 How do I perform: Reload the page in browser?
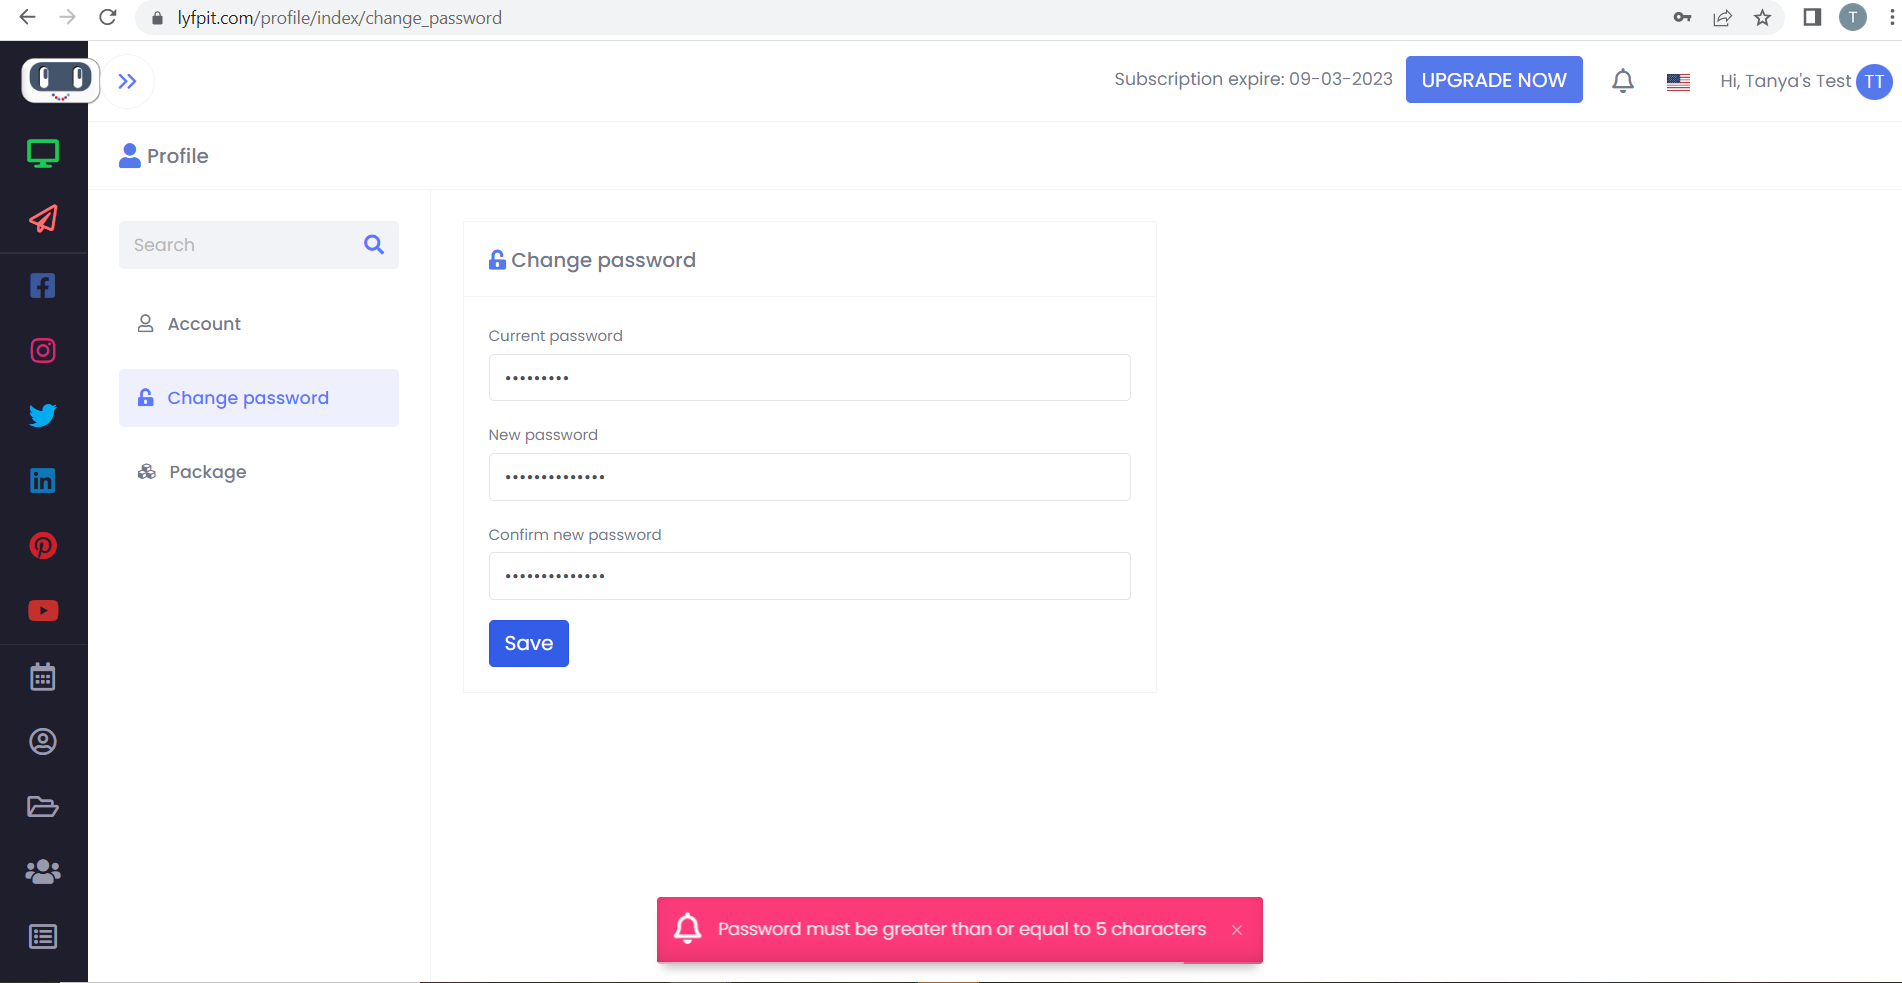108,17
